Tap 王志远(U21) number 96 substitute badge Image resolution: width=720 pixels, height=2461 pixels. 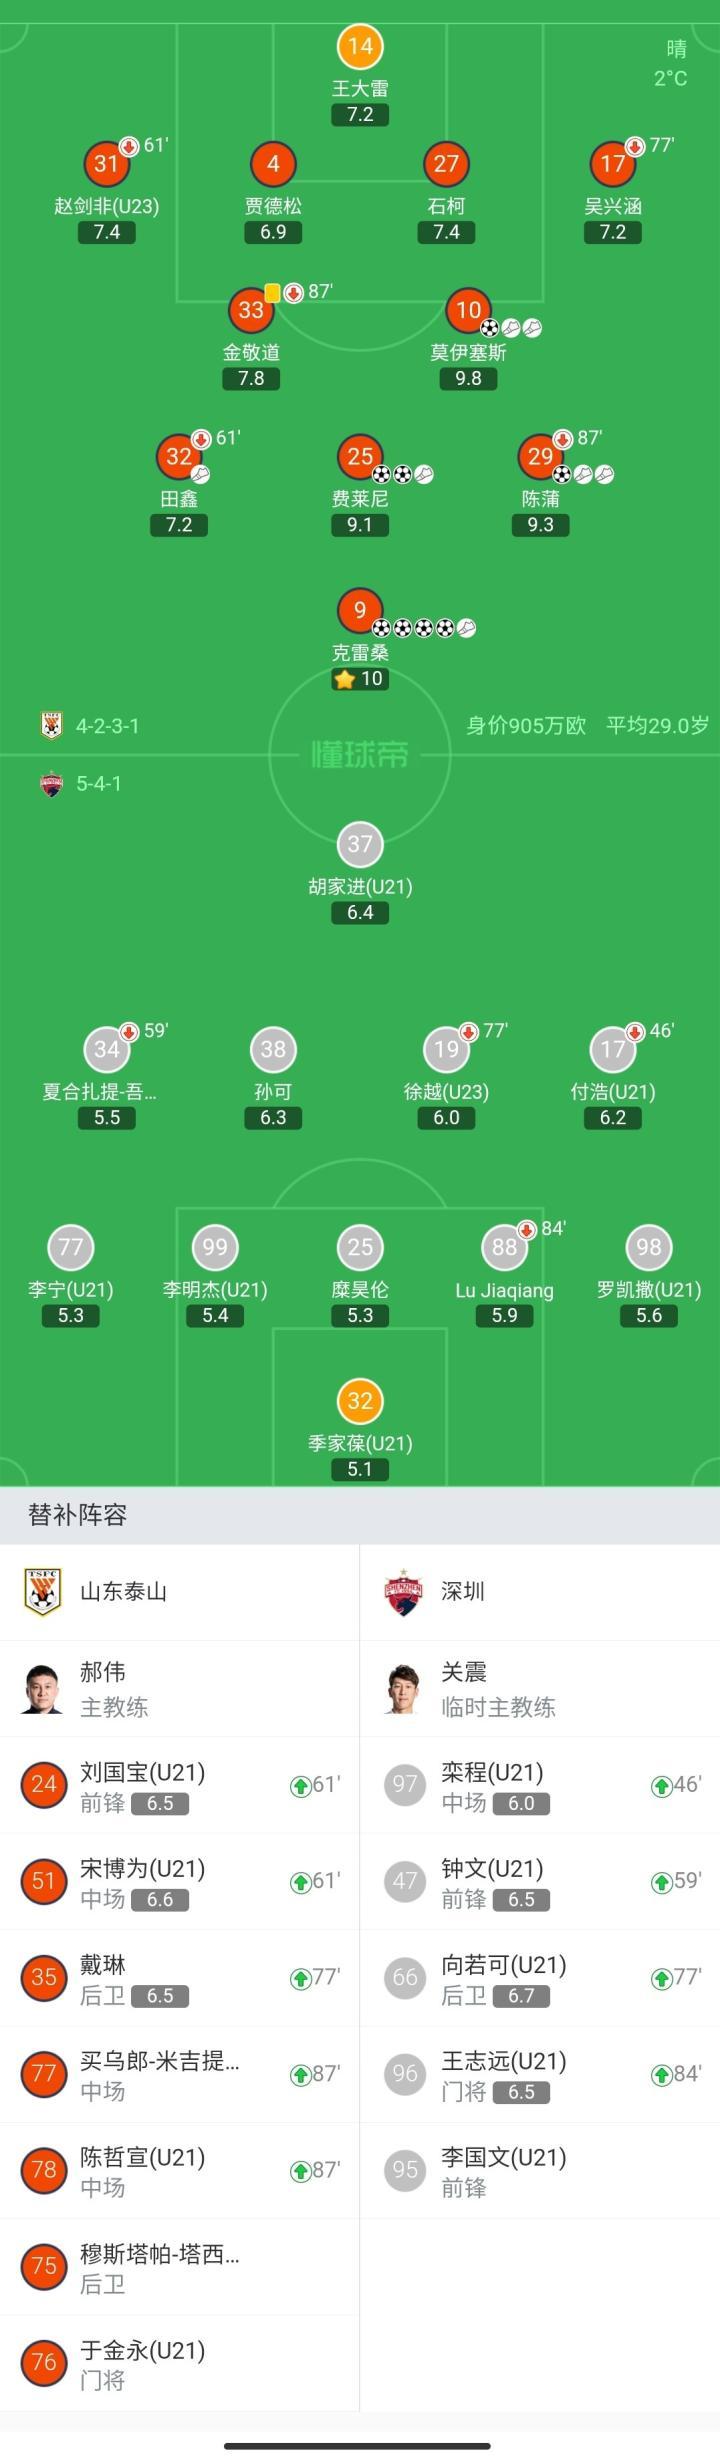click(404, 2074)
